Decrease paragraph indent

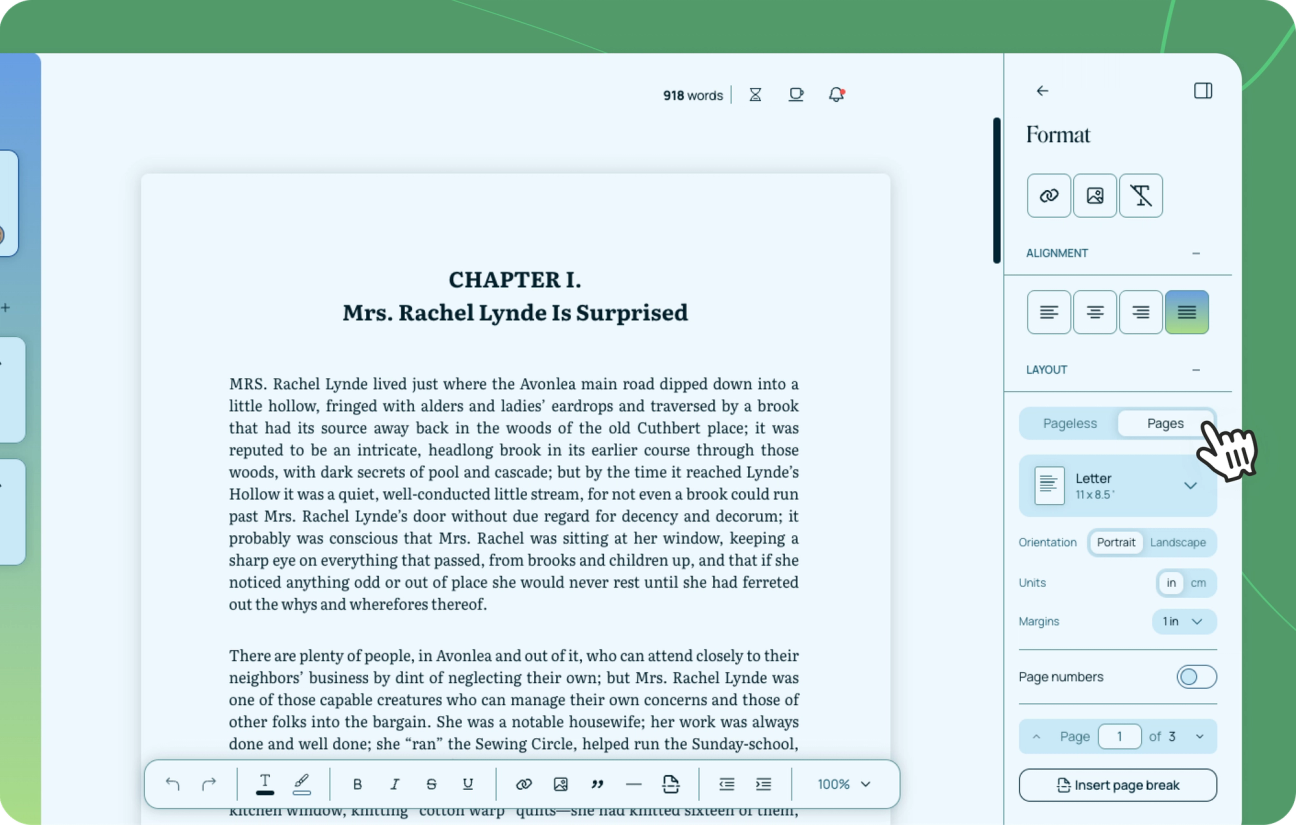tap(727, 785)
